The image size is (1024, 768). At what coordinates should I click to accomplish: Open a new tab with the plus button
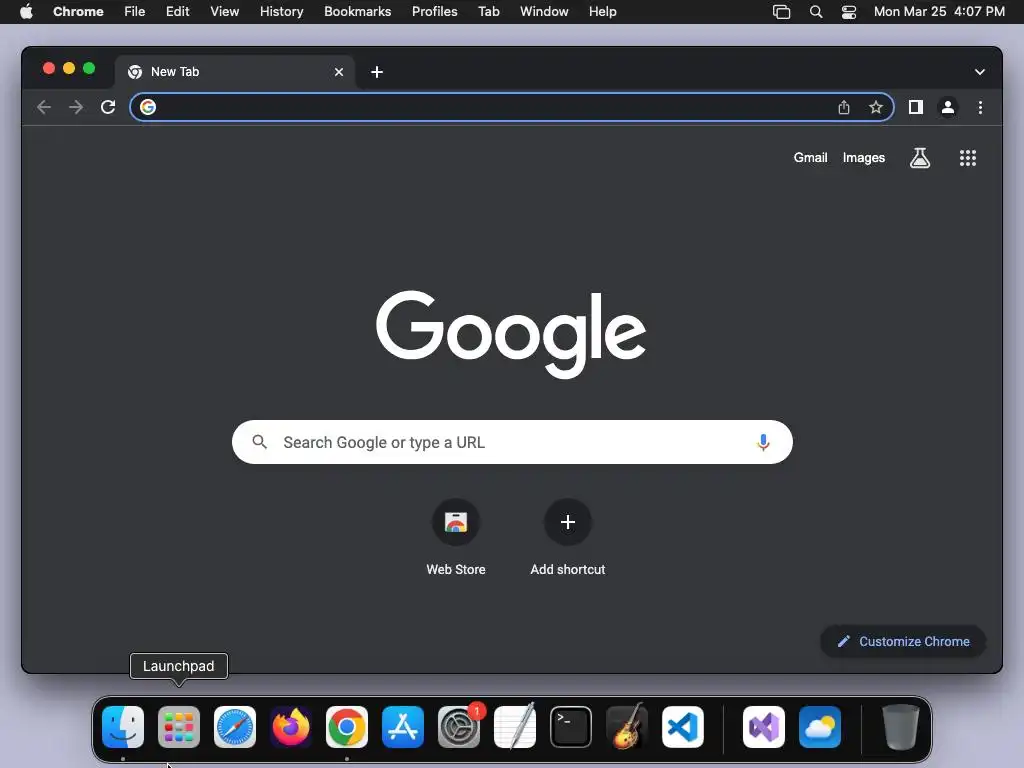377,72
